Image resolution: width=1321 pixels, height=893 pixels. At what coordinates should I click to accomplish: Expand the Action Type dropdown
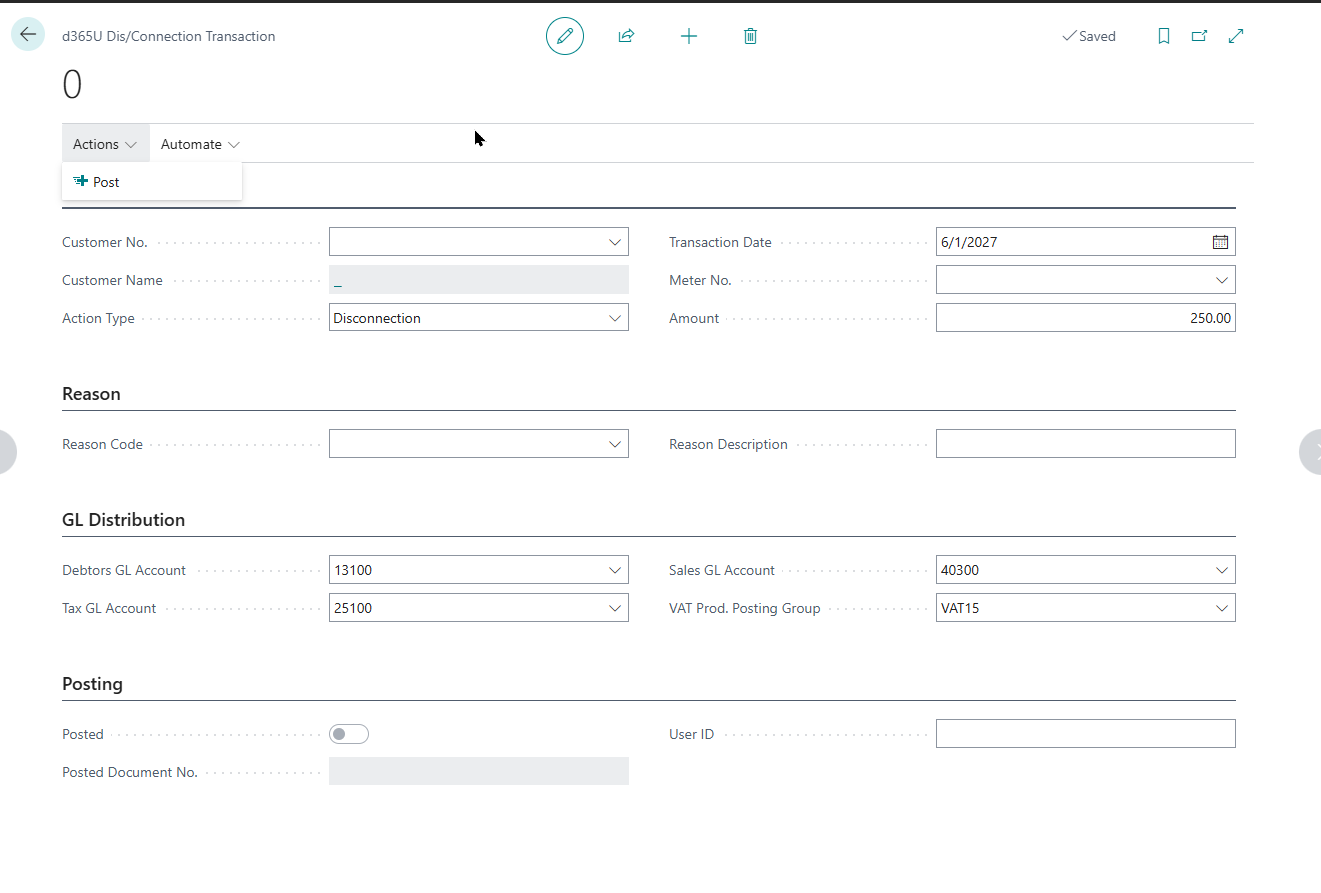tap(615, 318)
